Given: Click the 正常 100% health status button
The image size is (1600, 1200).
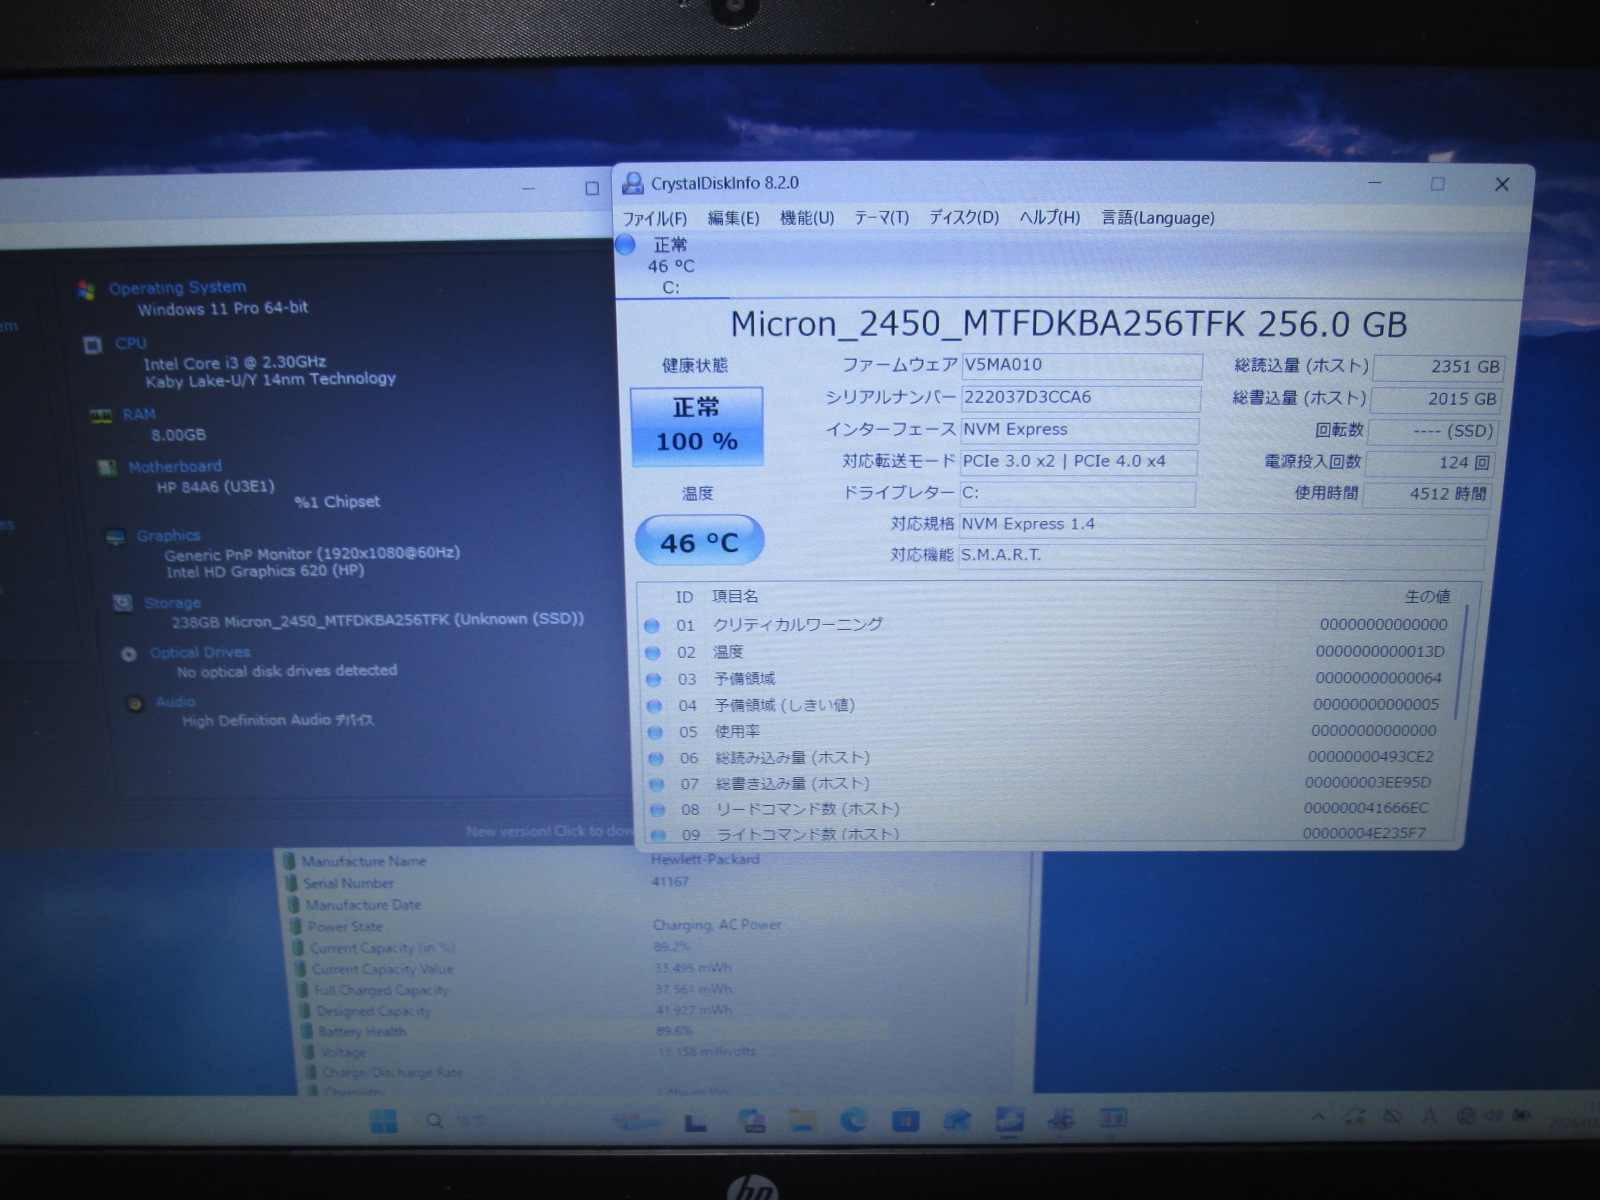Looking at the screenshot, I should point(697,426).
